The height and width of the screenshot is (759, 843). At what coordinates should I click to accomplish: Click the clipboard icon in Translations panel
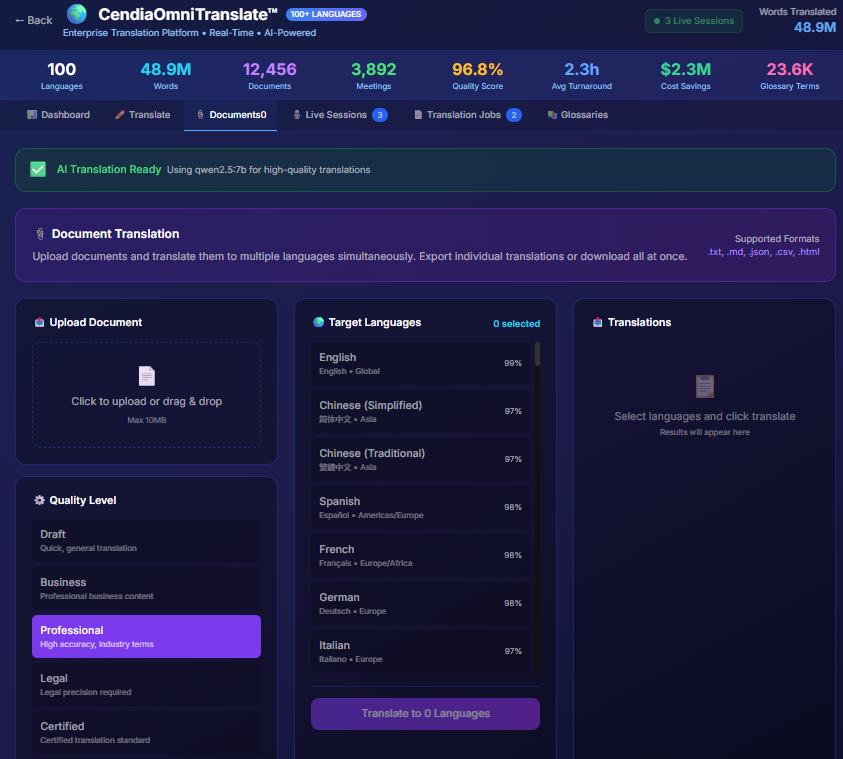point(704,386)
